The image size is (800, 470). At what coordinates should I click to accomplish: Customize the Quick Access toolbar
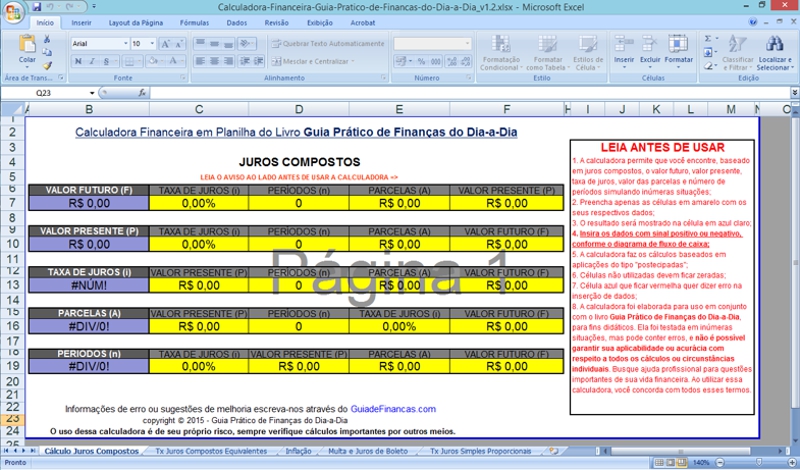94,7
